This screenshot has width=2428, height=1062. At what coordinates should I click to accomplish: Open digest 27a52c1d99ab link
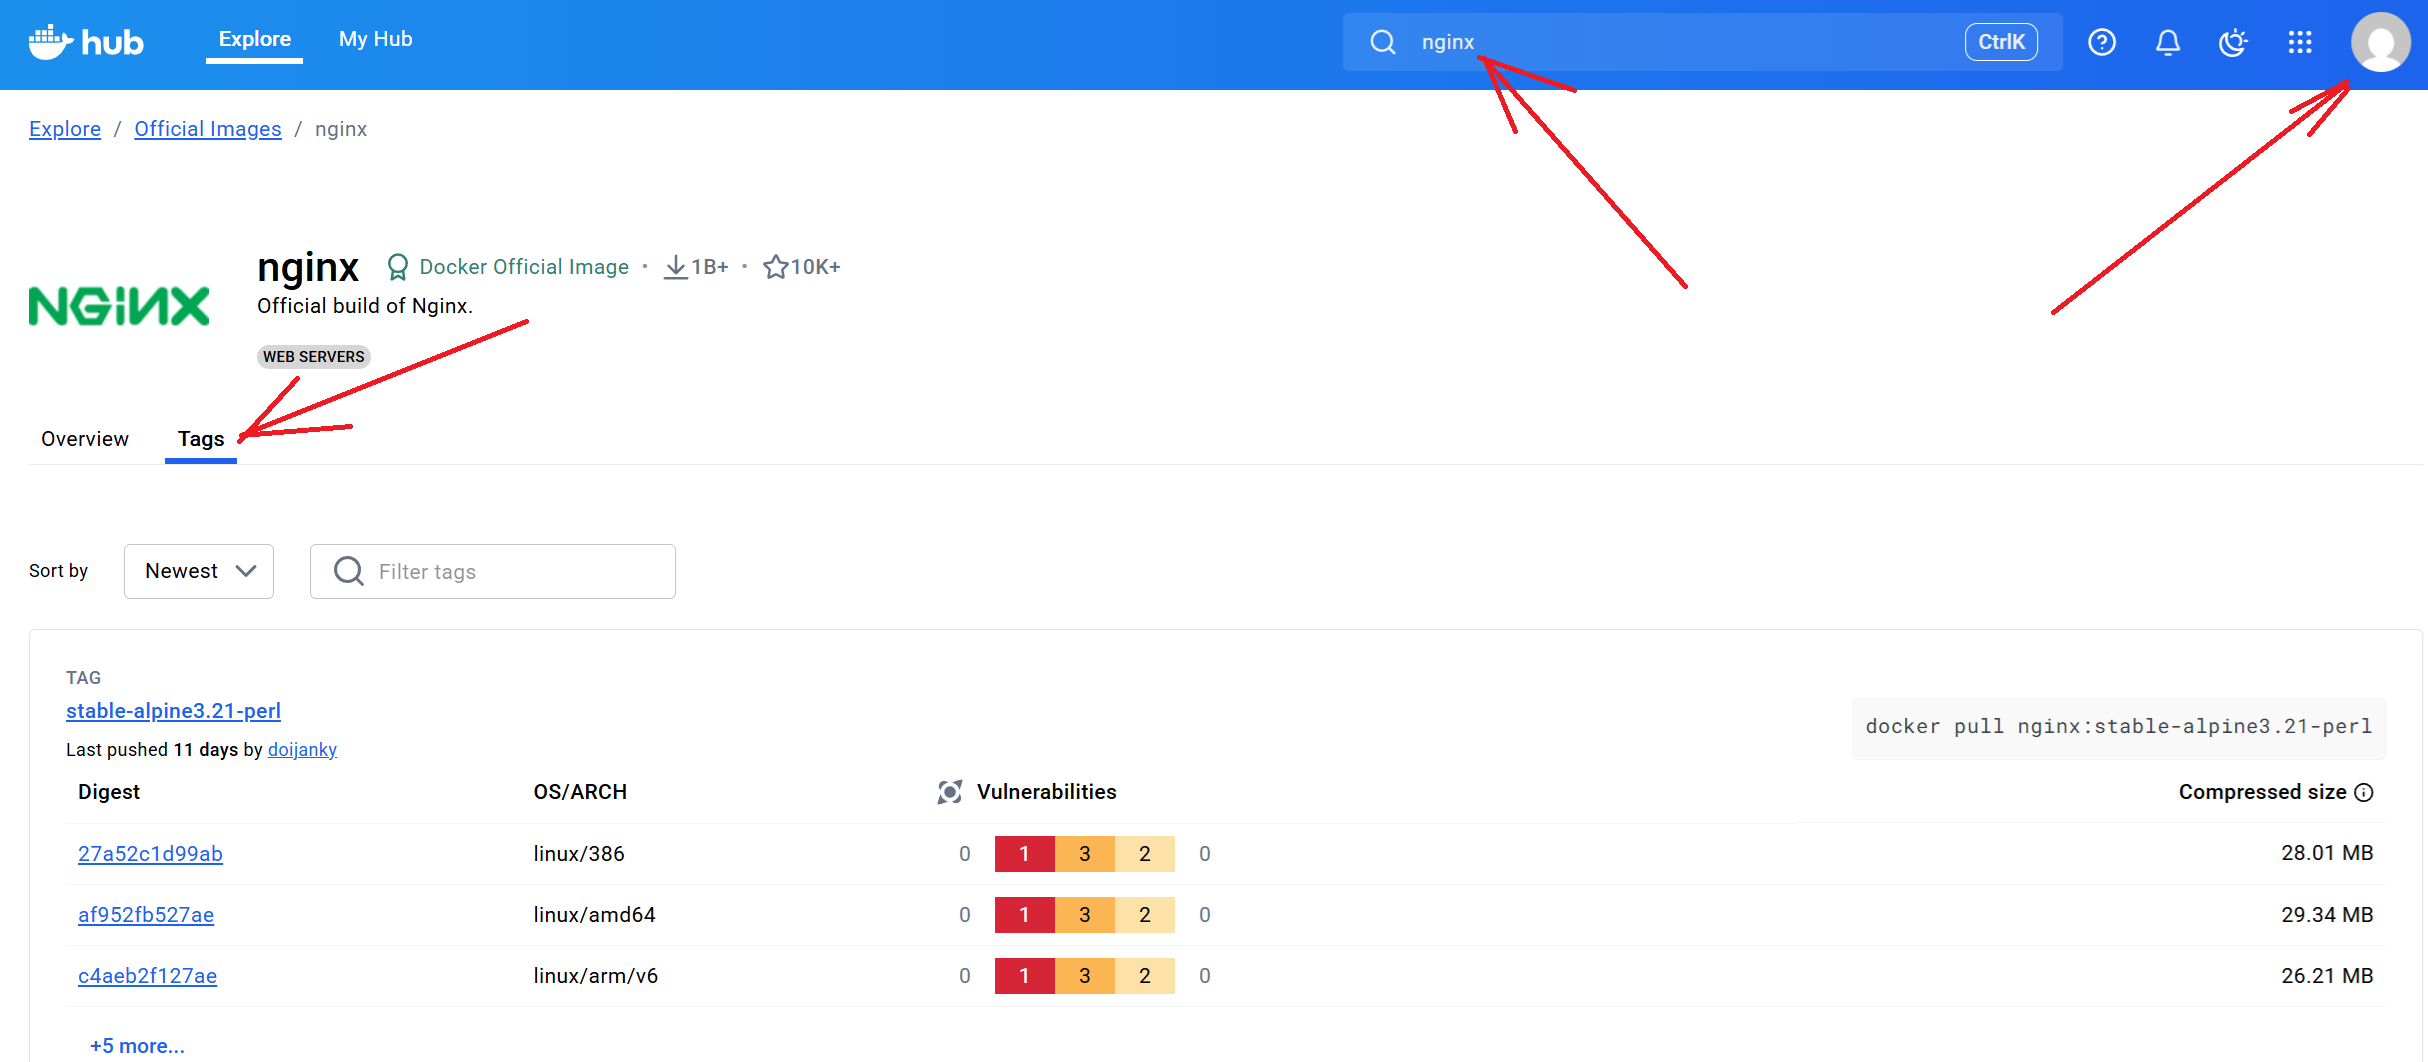click(150, 854)
